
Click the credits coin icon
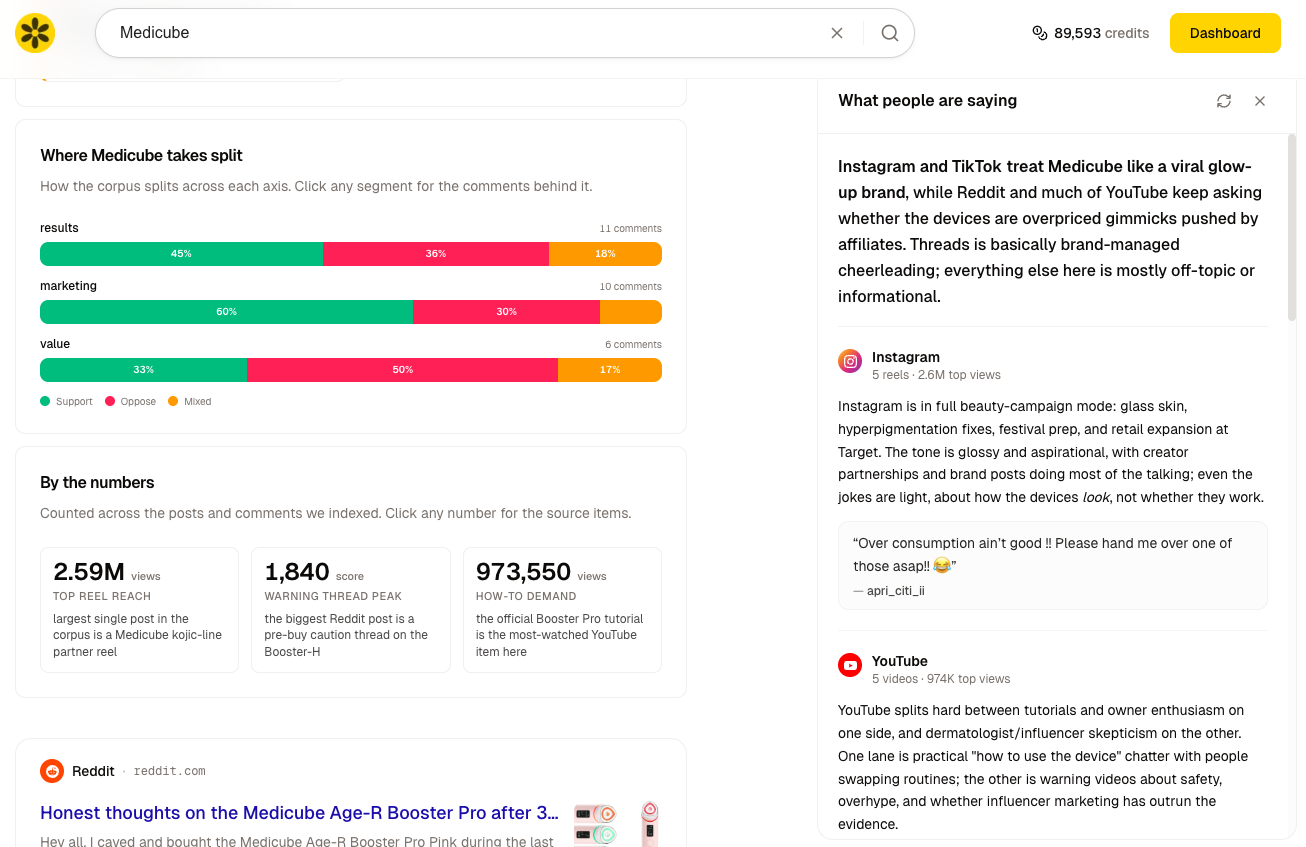[x=1040, y=33]
